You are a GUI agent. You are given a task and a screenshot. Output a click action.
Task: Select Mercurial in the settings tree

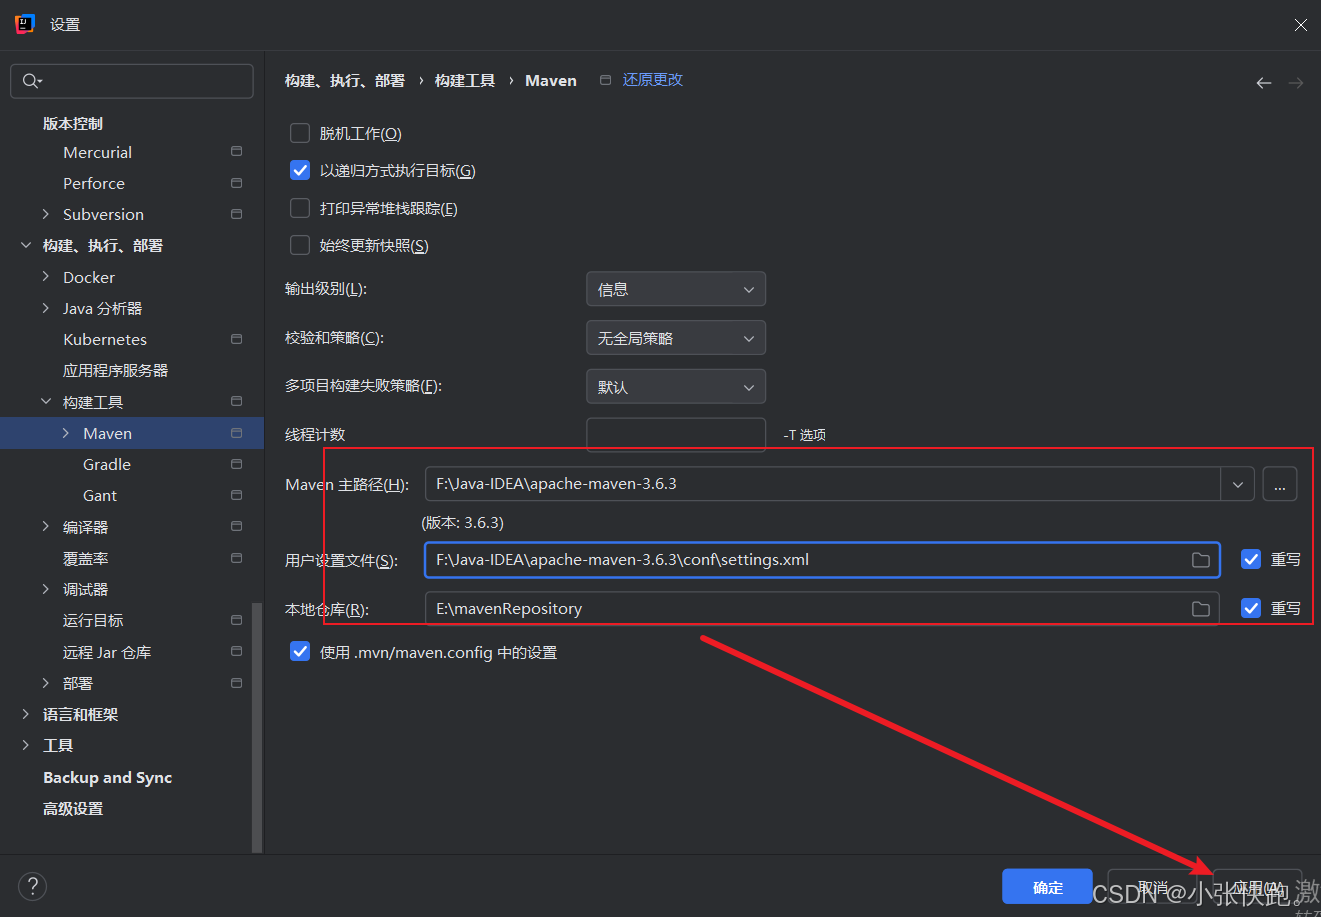[x=97, y=152]
